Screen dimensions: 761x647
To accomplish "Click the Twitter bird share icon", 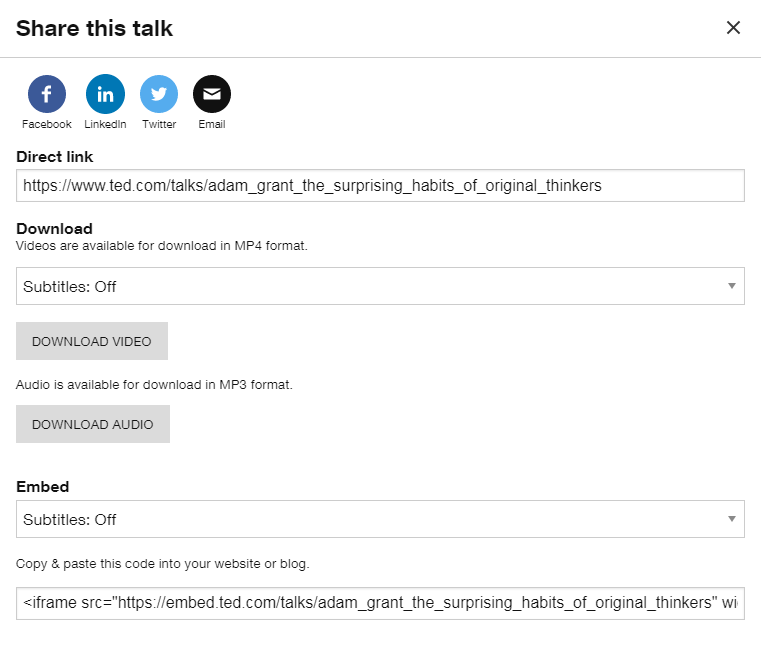I will pos(159,94).
